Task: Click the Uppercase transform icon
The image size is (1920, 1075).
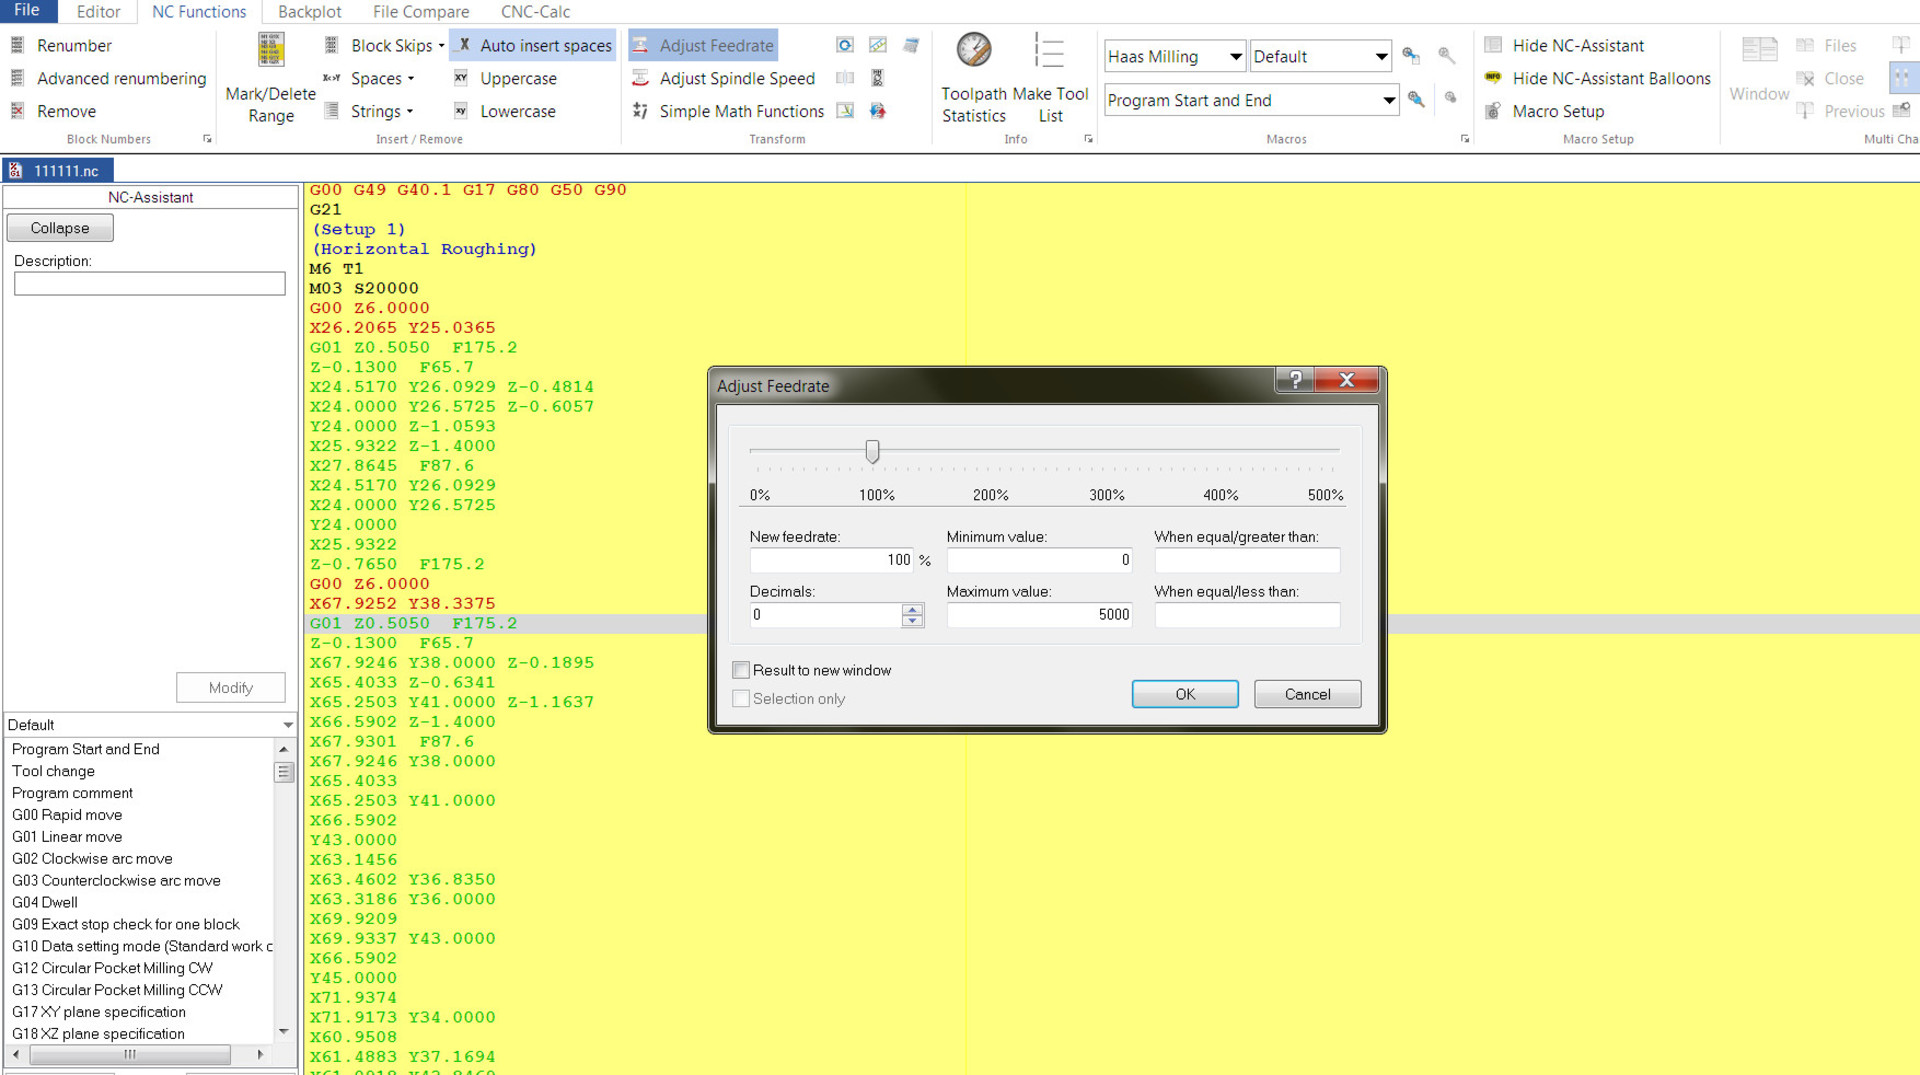Action: [461, 79]
